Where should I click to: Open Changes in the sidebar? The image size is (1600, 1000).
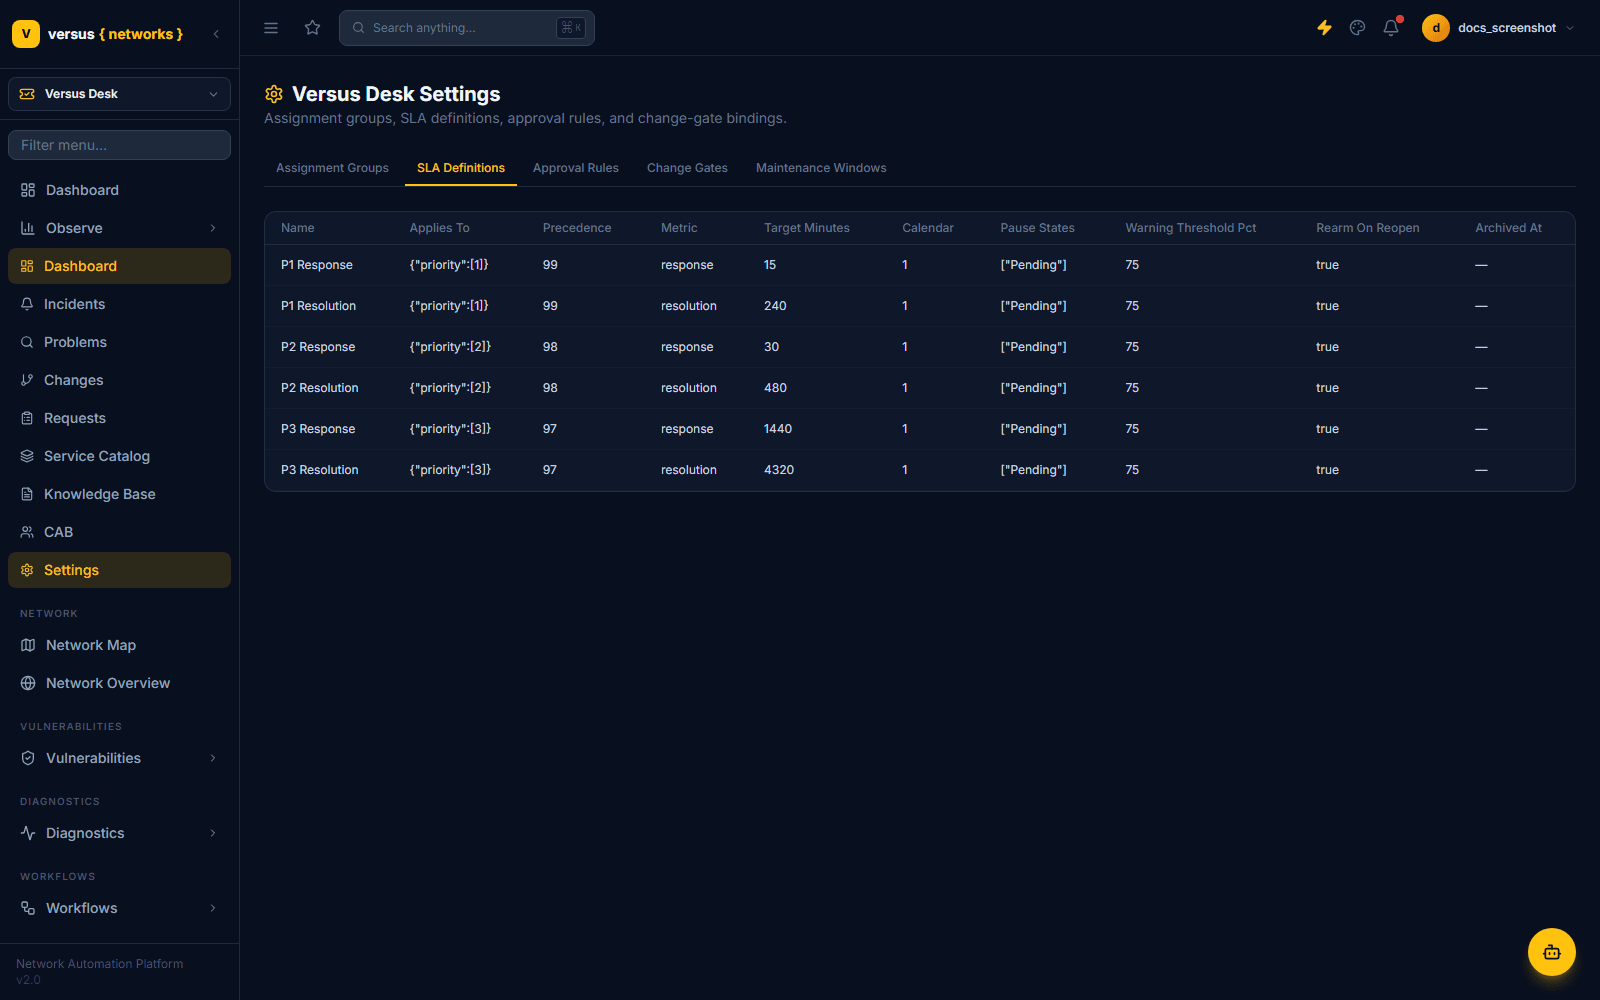tap(119, 380)
